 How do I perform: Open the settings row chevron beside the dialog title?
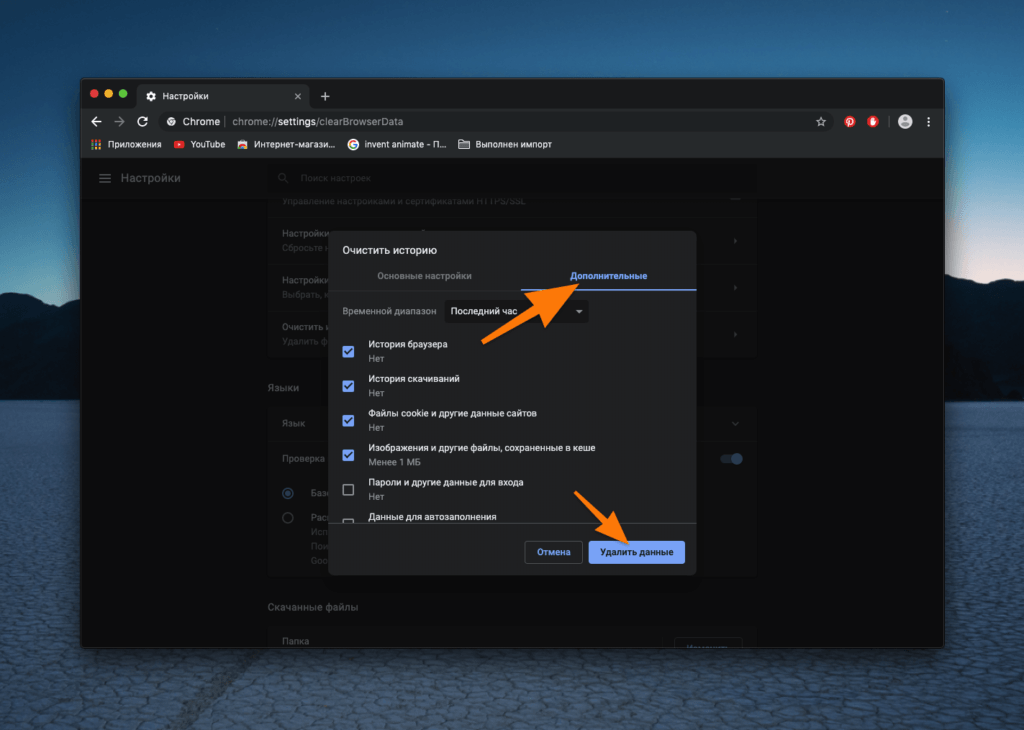point(735,241)
